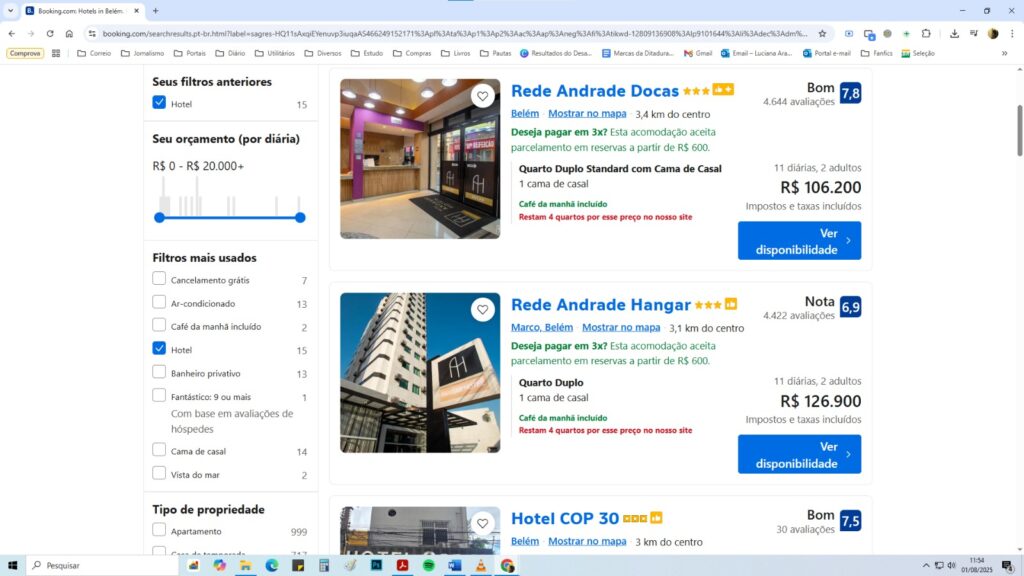Select Banheiro privativo checkbox
This screenshot has width=1024, height=576.
159,372
